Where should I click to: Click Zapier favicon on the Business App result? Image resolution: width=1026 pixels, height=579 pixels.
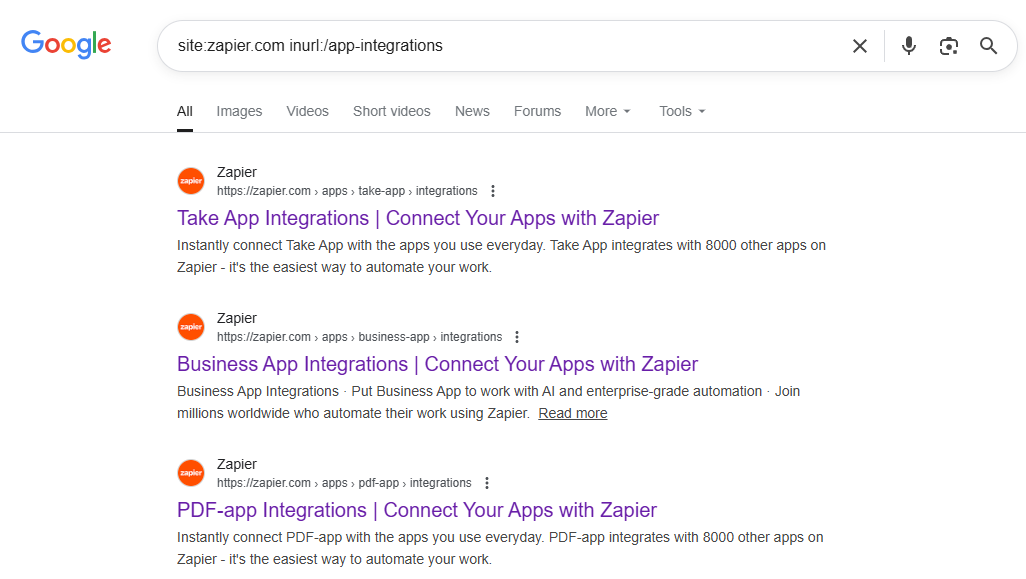coord(191,327)
